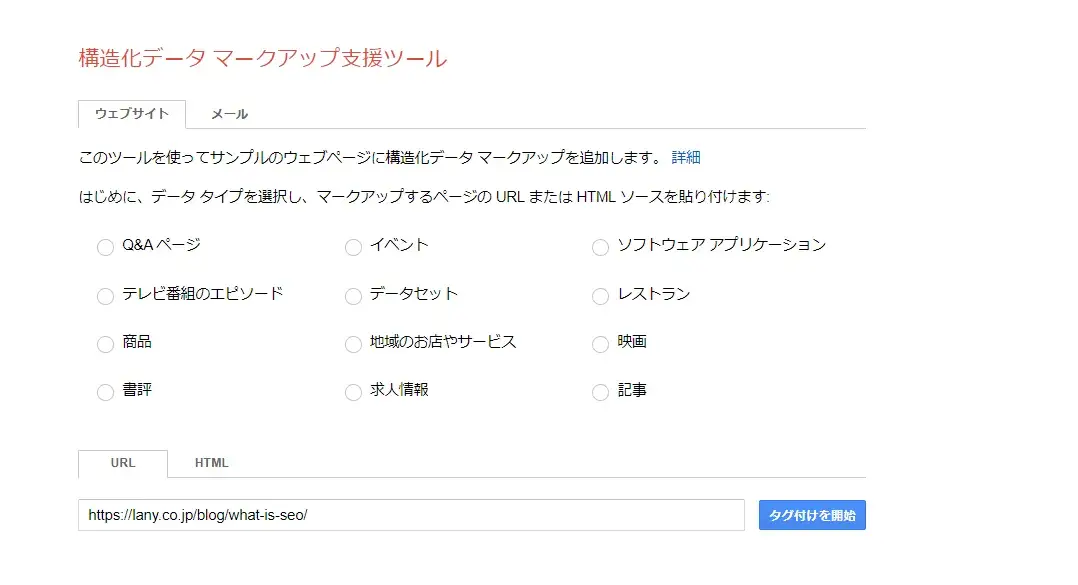Click the 構造化データ マークアップ支援ツール heading
The width and height of the screenshot is (1078, 585).
pyautogui.click(x=259, y=58)
